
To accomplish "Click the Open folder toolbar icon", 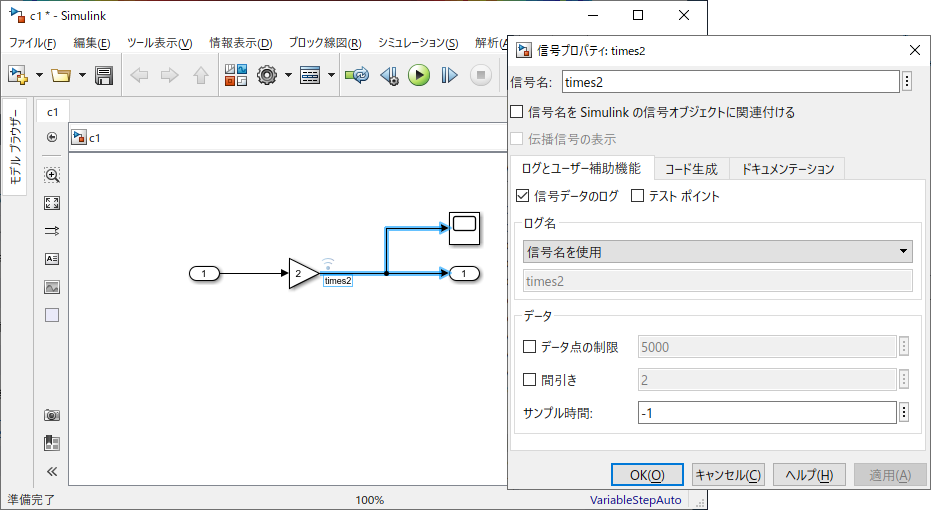I will click(61, 75).
